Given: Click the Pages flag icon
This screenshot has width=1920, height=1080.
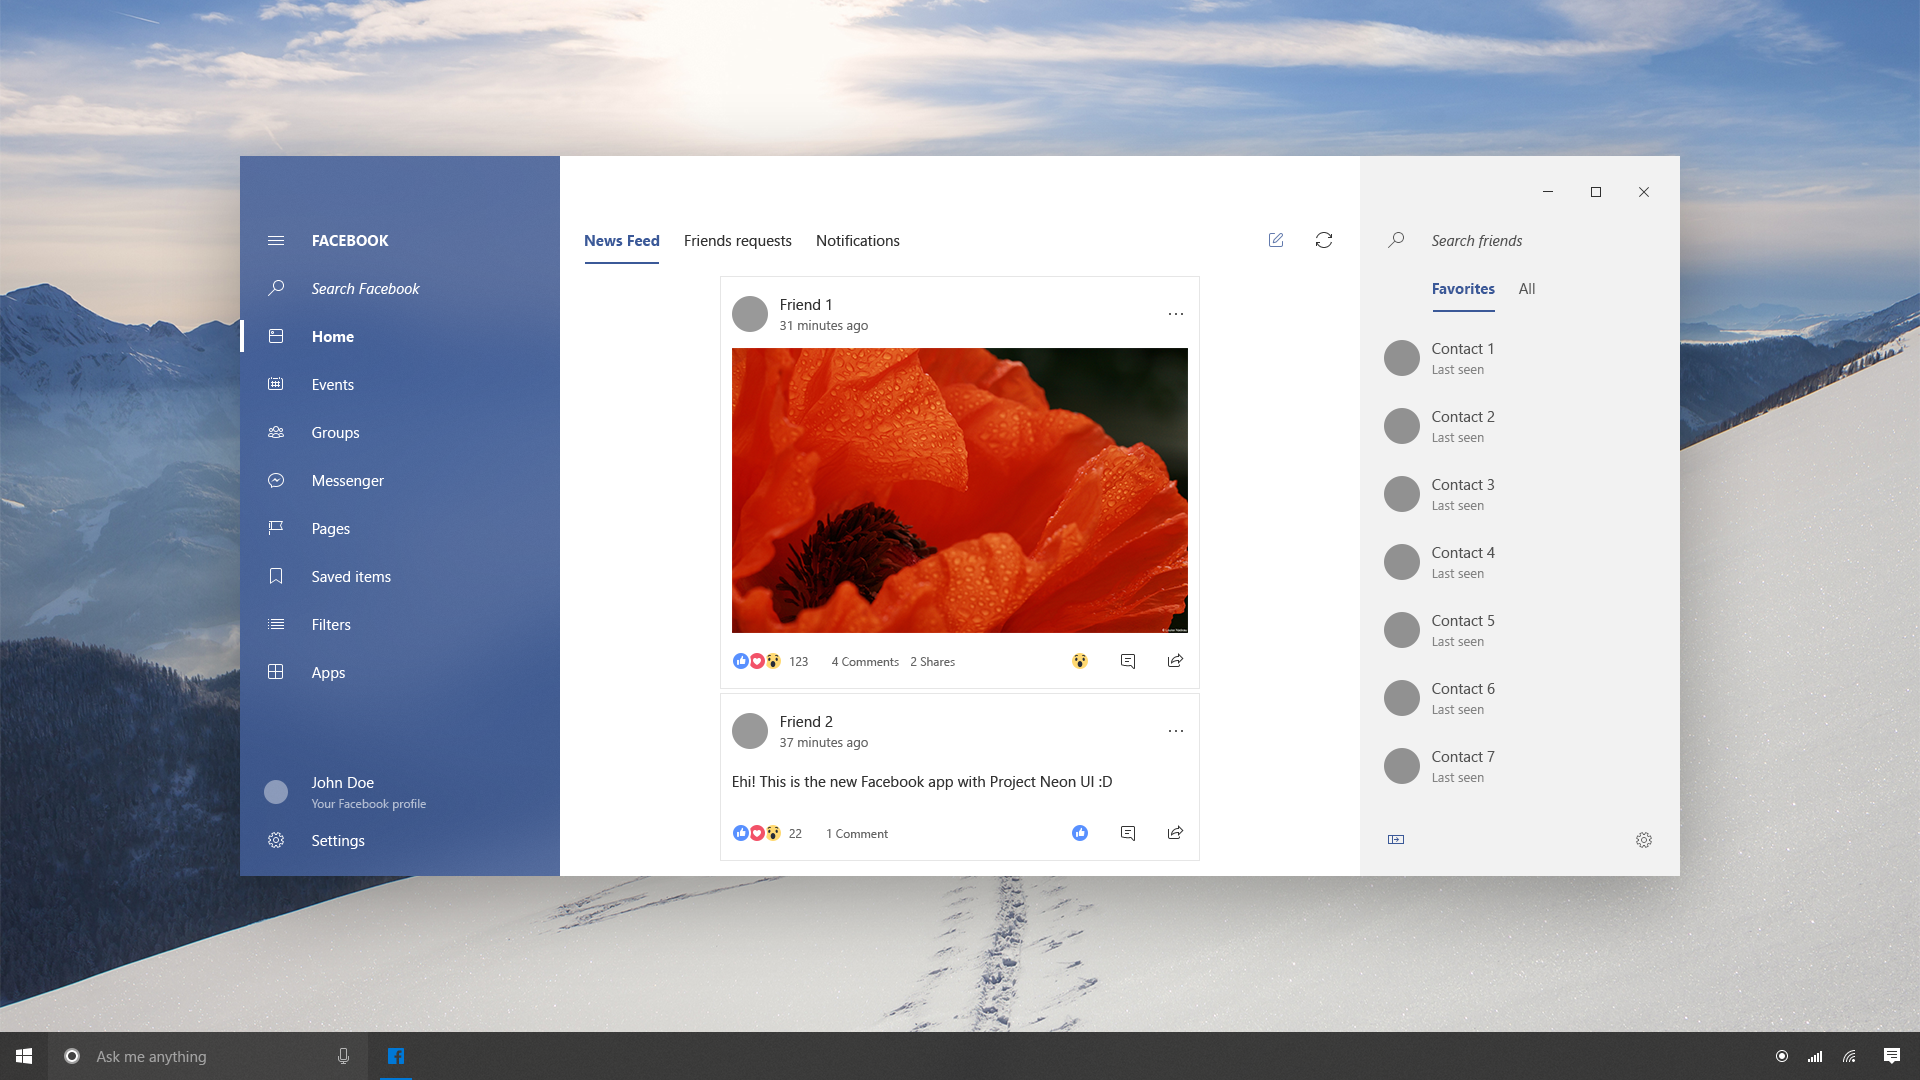Looking at the screenshot, I should [276, 528].
